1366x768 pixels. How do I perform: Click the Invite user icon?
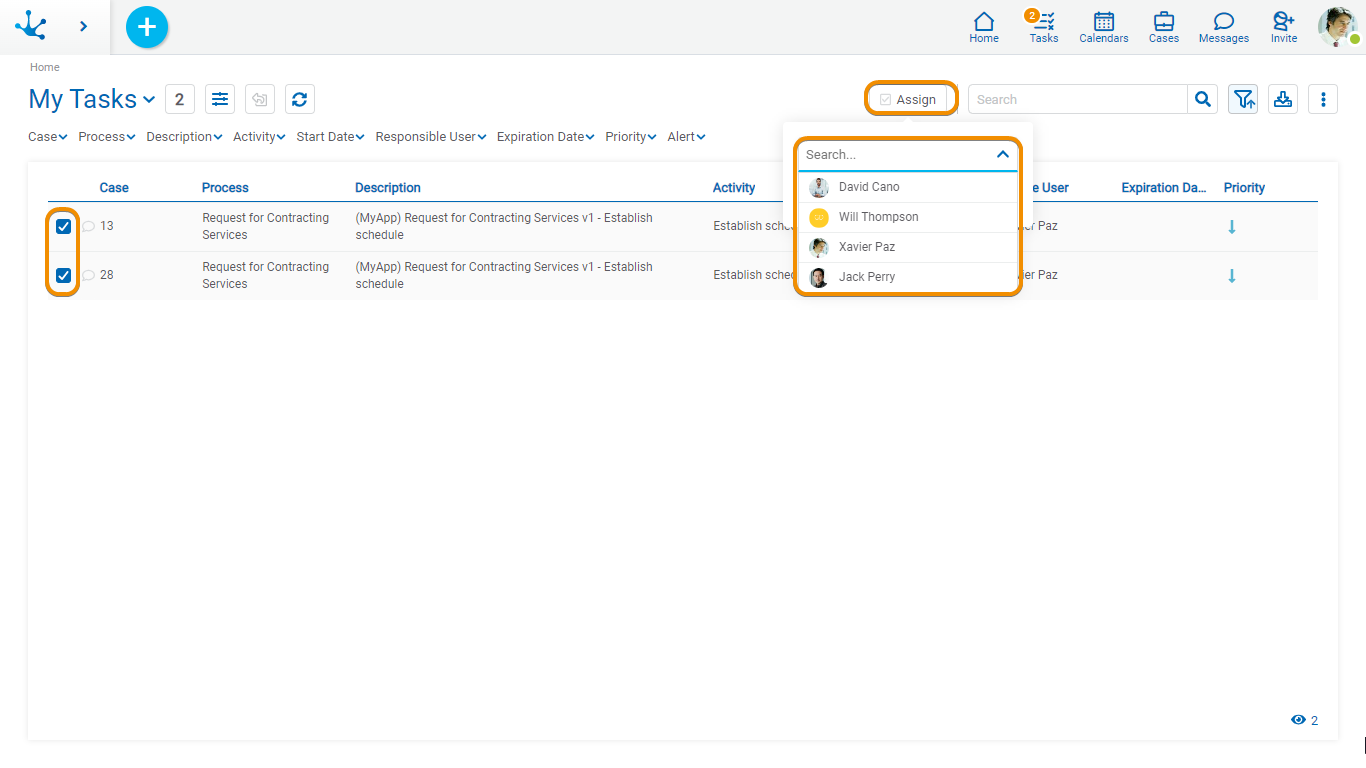click(1283, 27)
